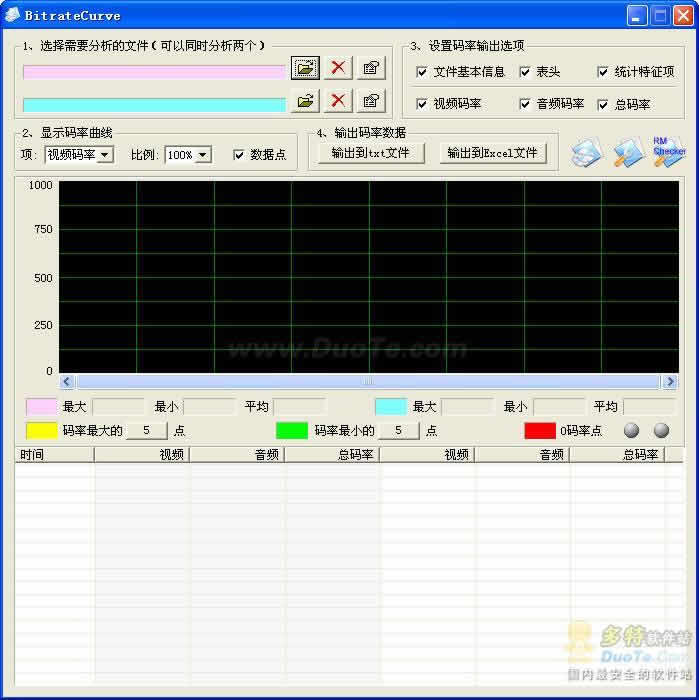Click the cyan second file path field

[x=154, y=105]
